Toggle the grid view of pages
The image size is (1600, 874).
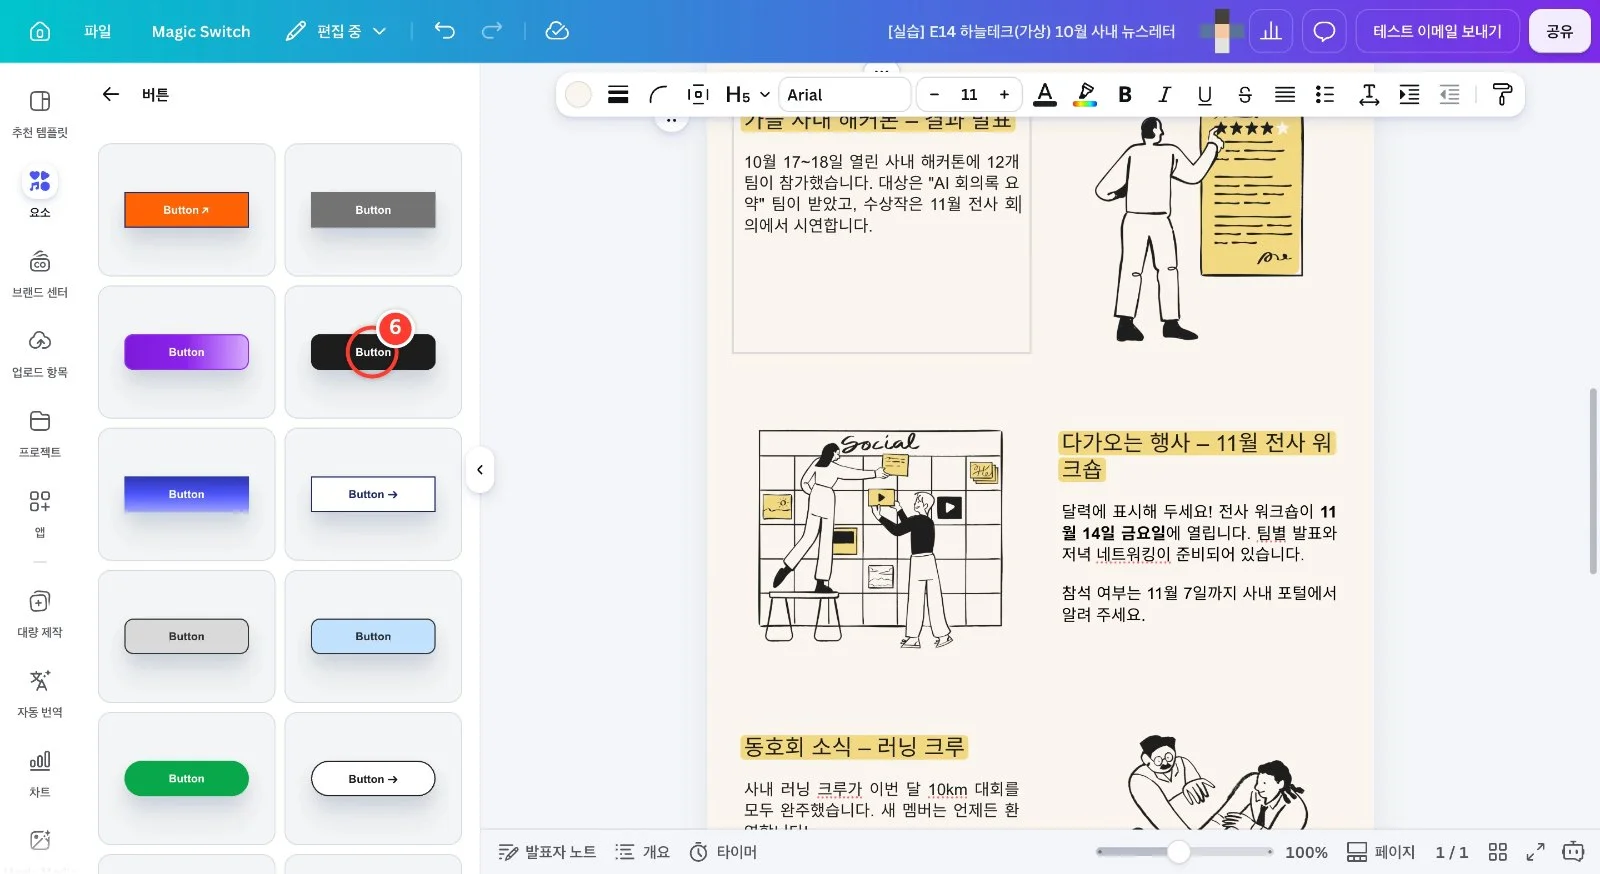1497,852
